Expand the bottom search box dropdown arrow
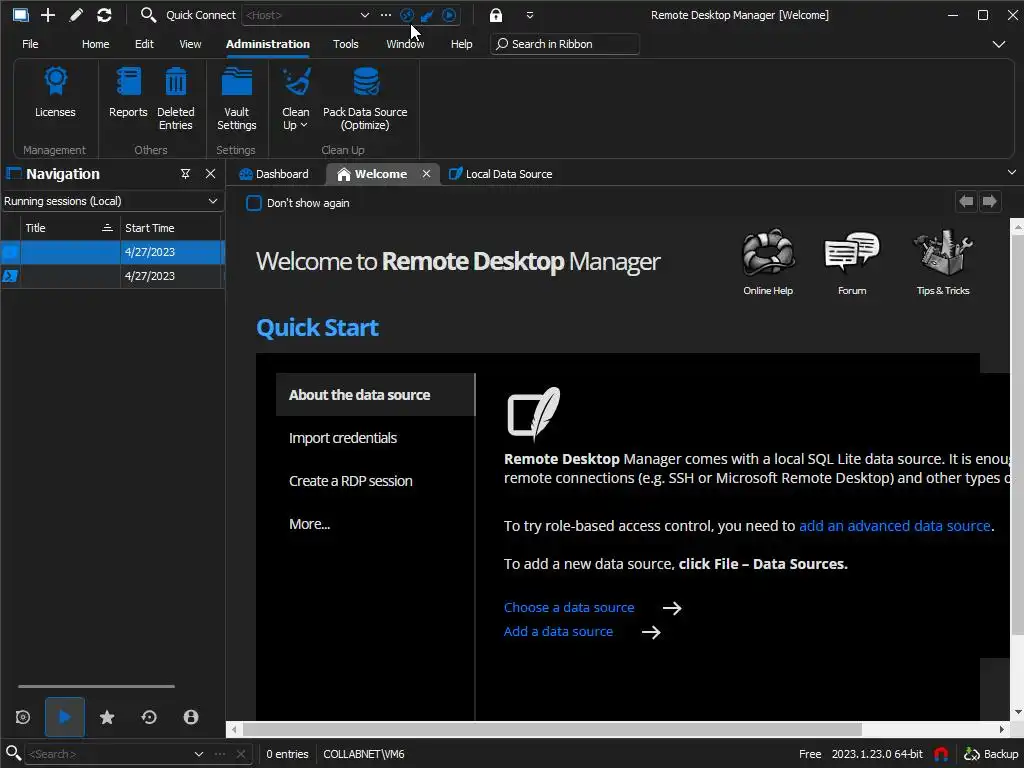The width and height of the screenshot is (1024, 768). click(199, 754)
